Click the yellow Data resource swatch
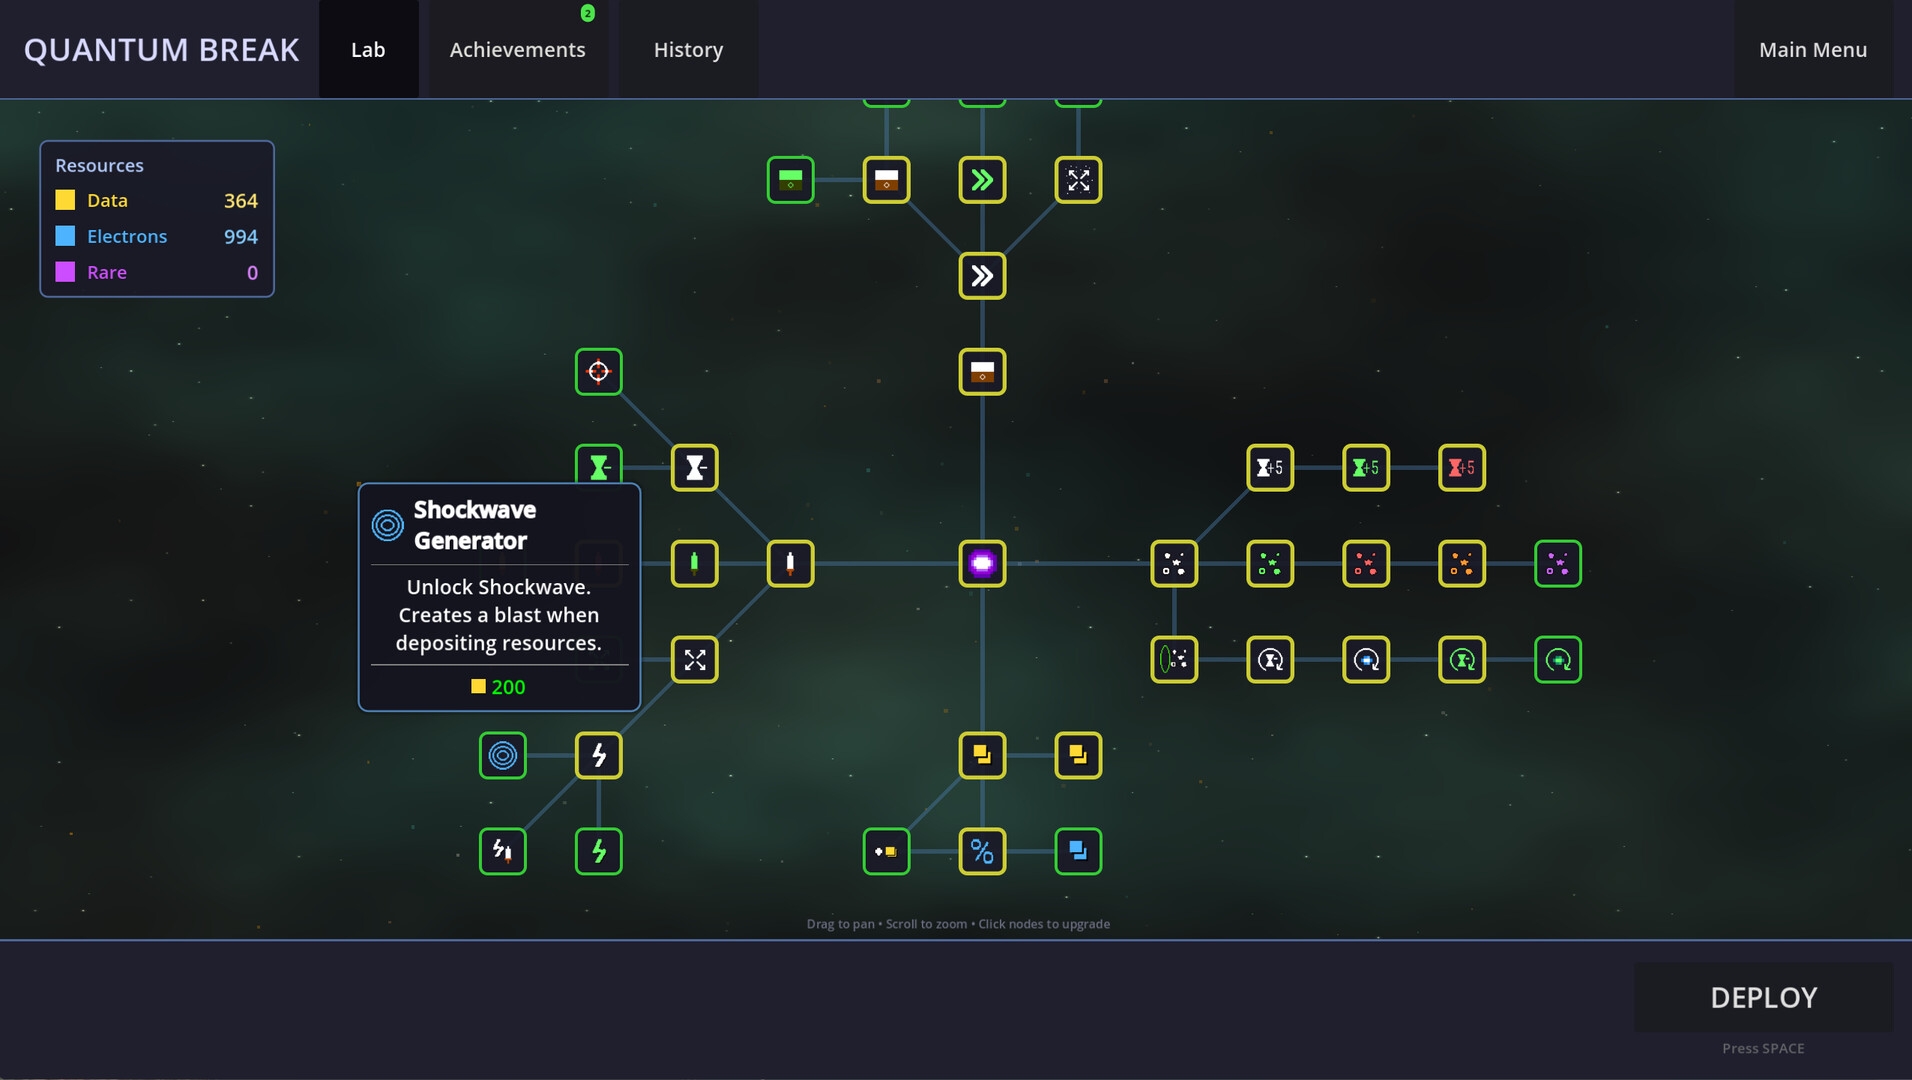The image size is (1912, 1080). coord(65,200)
